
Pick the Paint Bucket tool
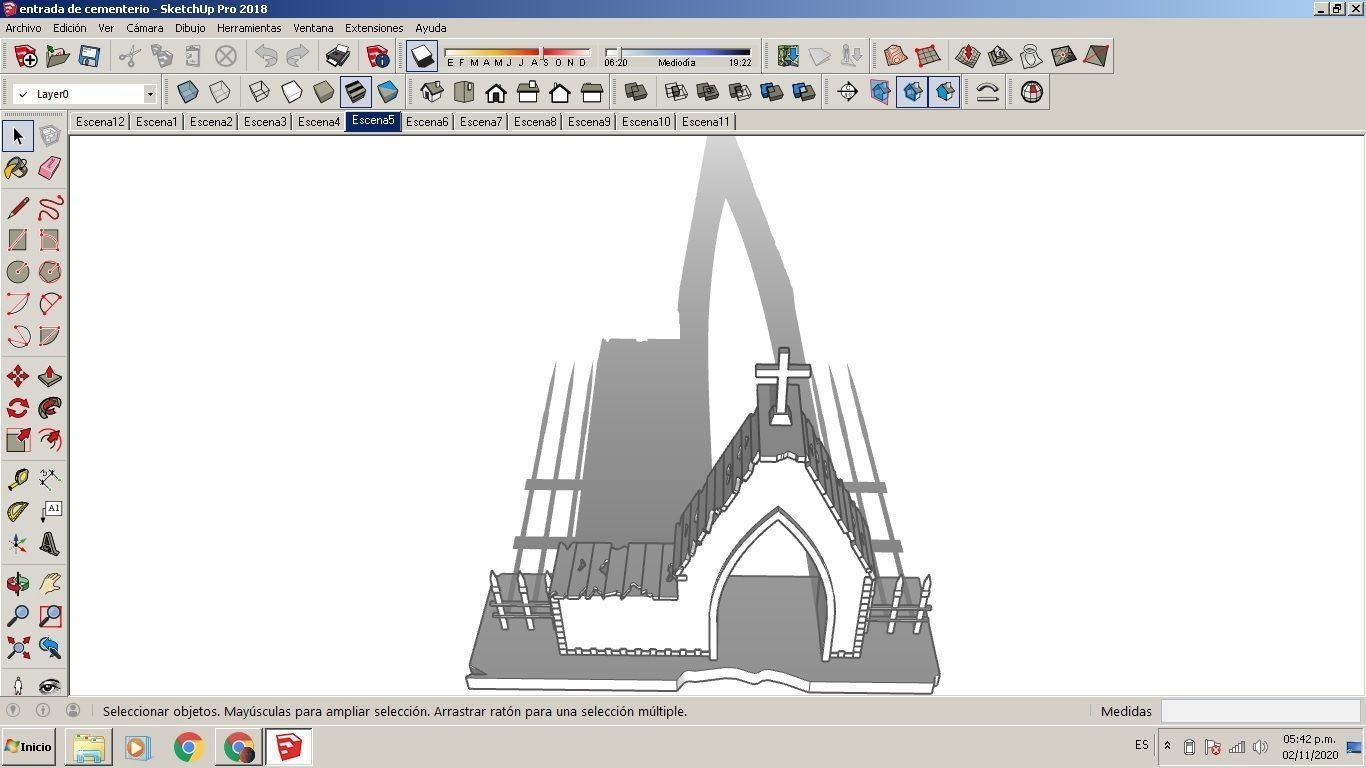pos(17,168)
